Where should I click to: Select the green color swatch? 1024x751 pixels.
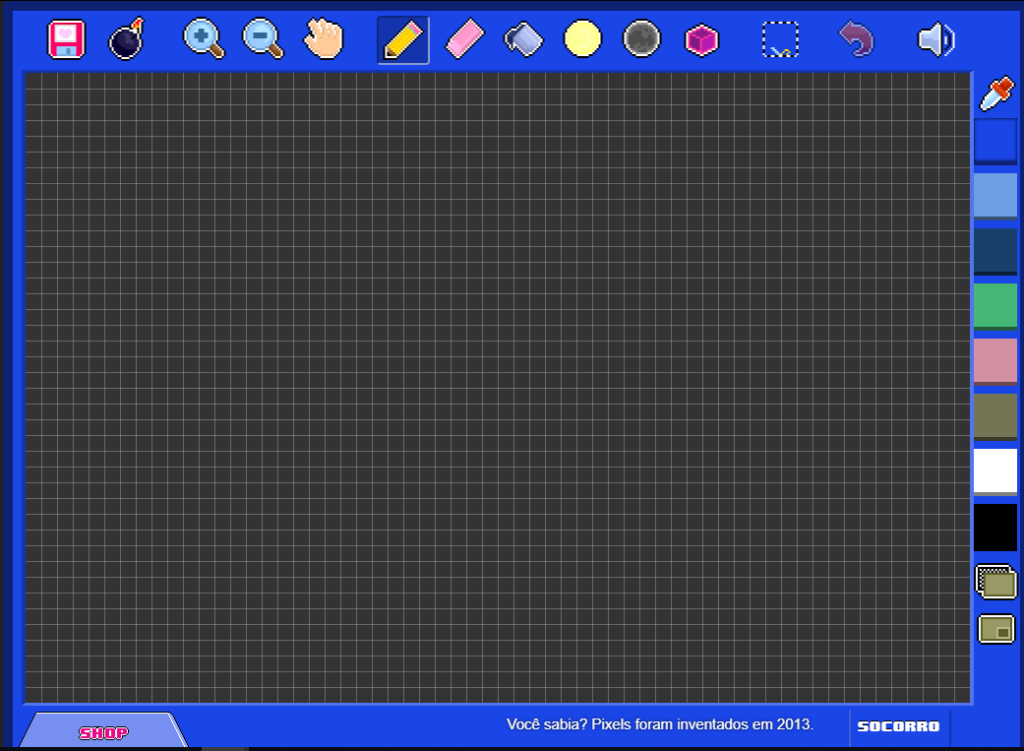tap(995, 305)
